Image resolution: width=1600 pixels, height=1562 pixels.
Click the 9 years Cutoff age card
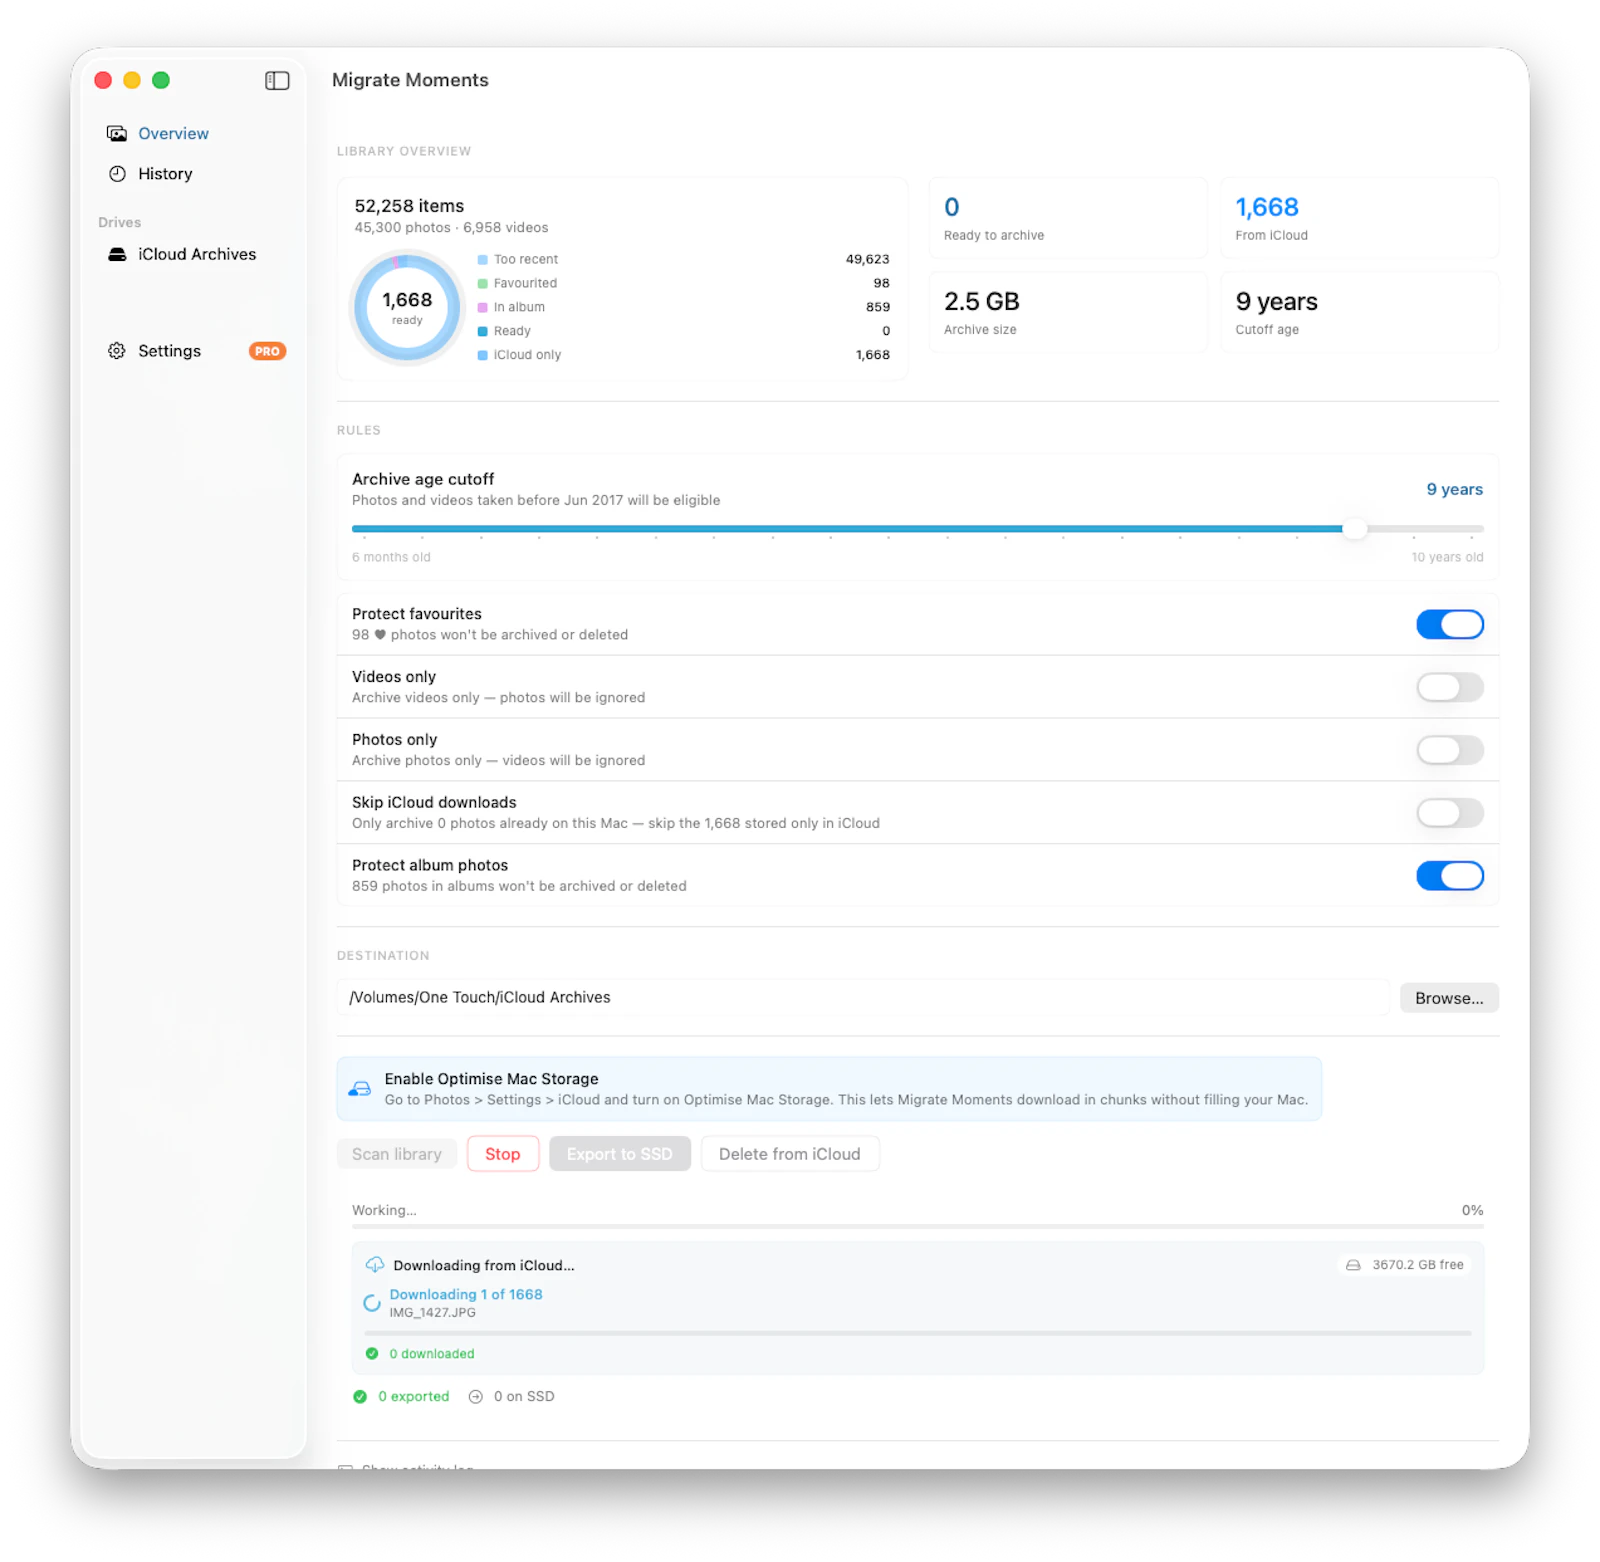(1359, 313)
